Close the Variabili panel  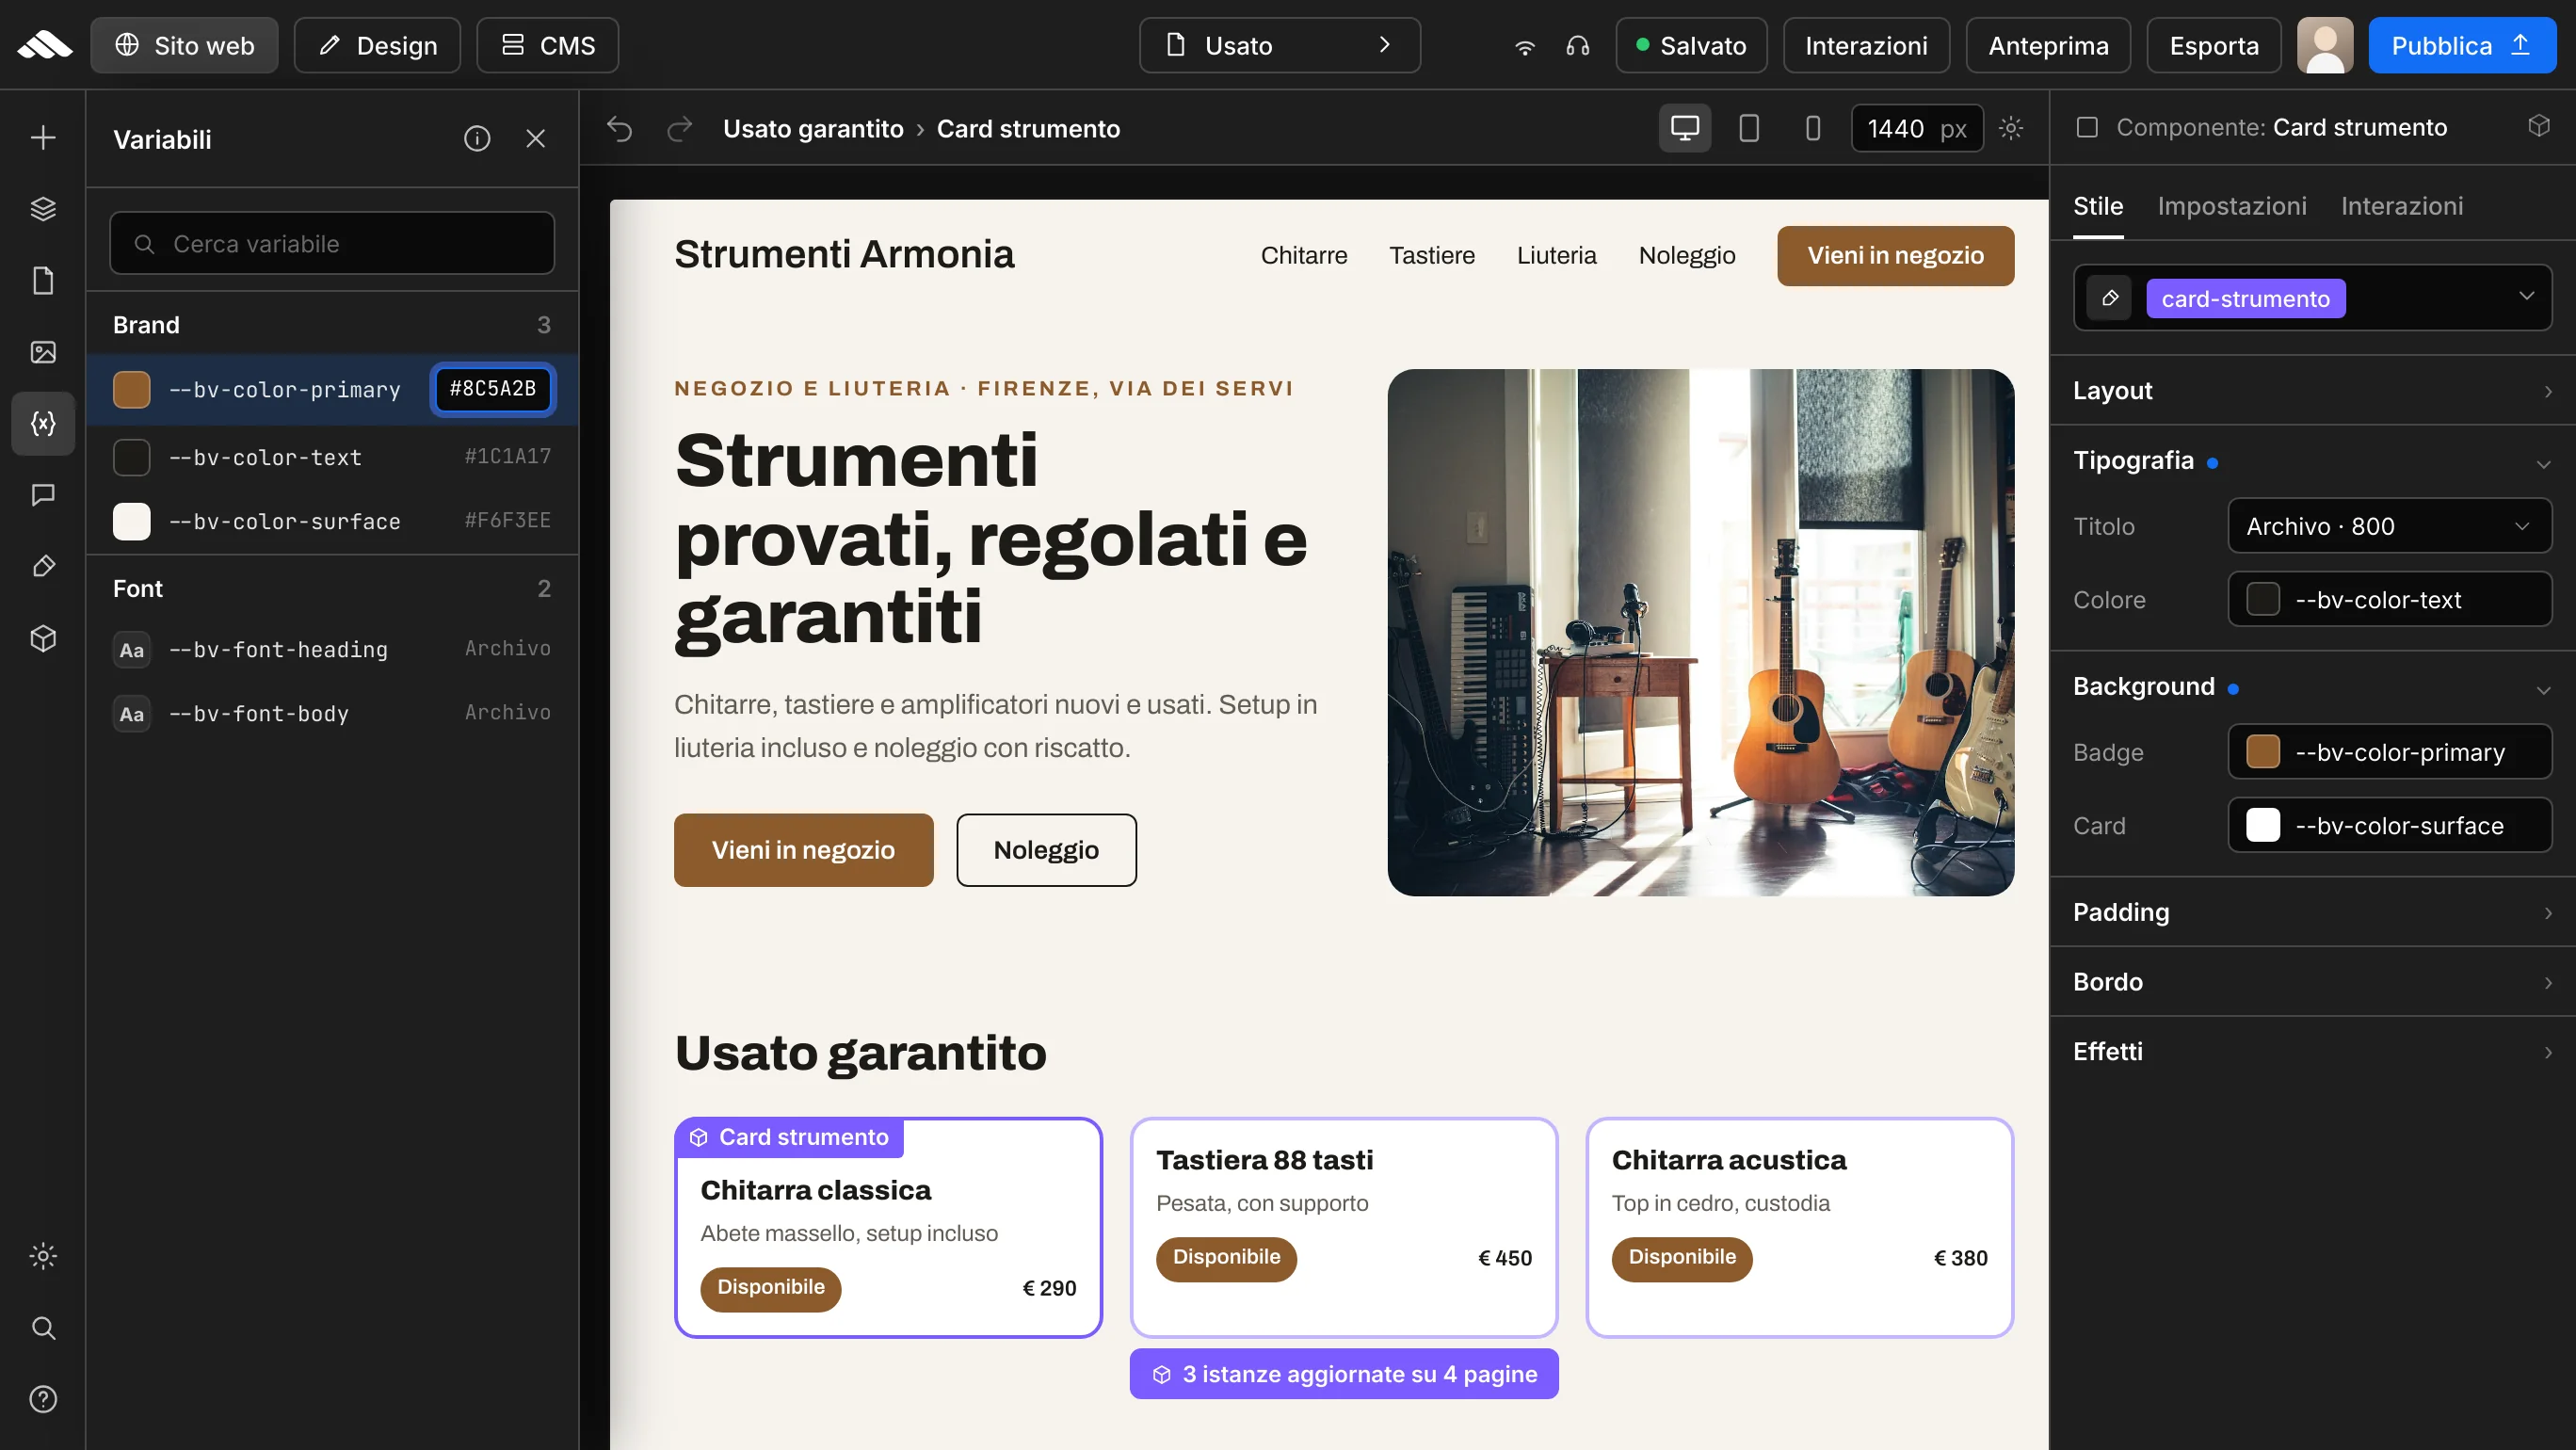pos(536,139)
